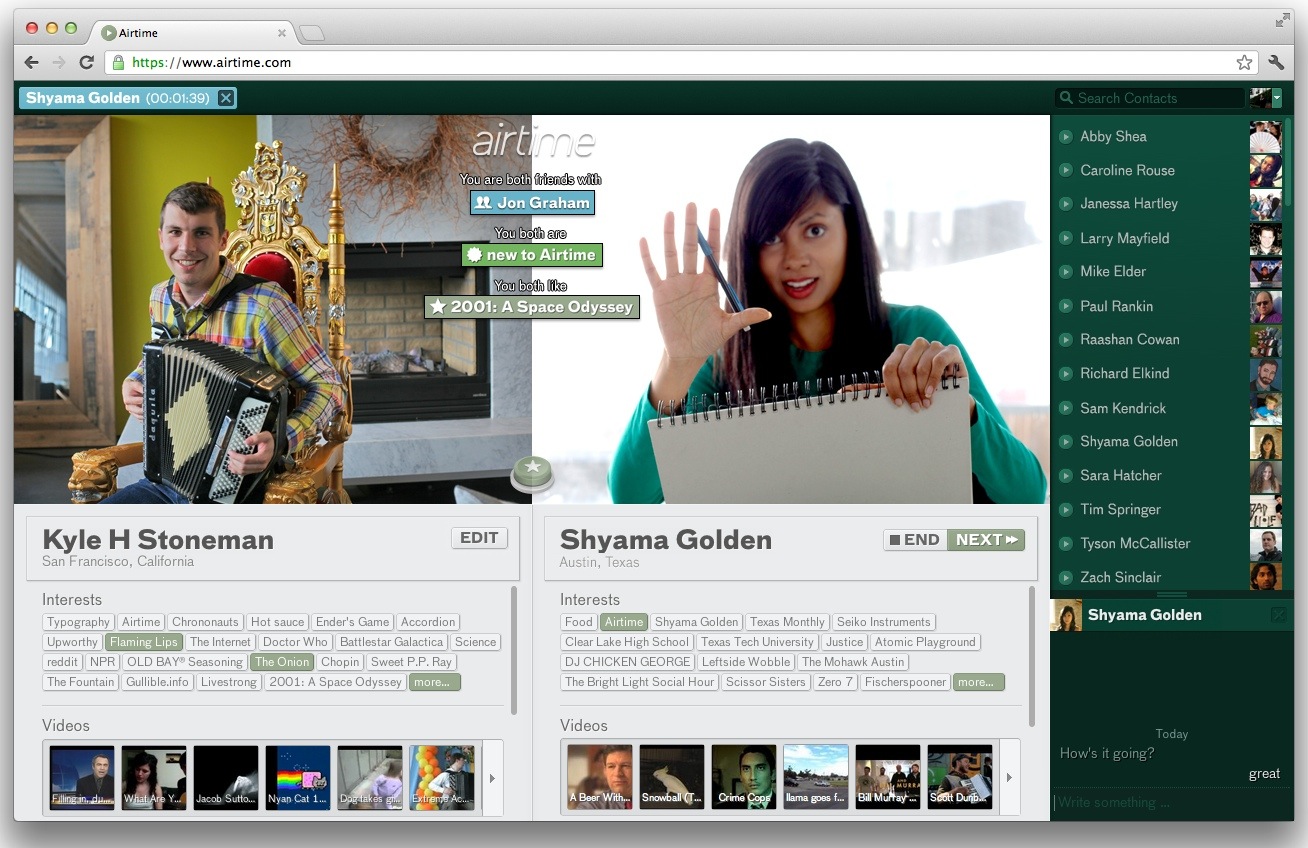Call Sam Kendrick via his play icon
The width and height of the screenshot is (1308, 848).
1066,408
